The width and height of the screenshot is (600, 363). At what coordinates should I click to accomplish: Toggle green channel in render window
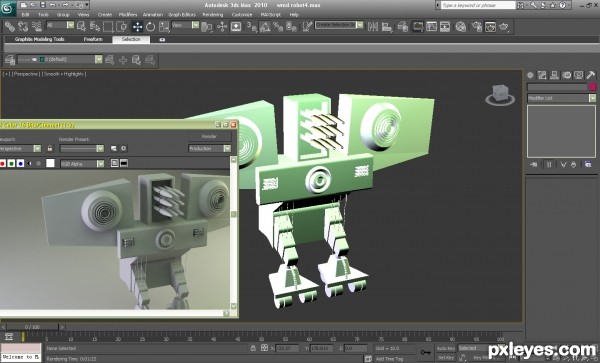pos(11,163)
